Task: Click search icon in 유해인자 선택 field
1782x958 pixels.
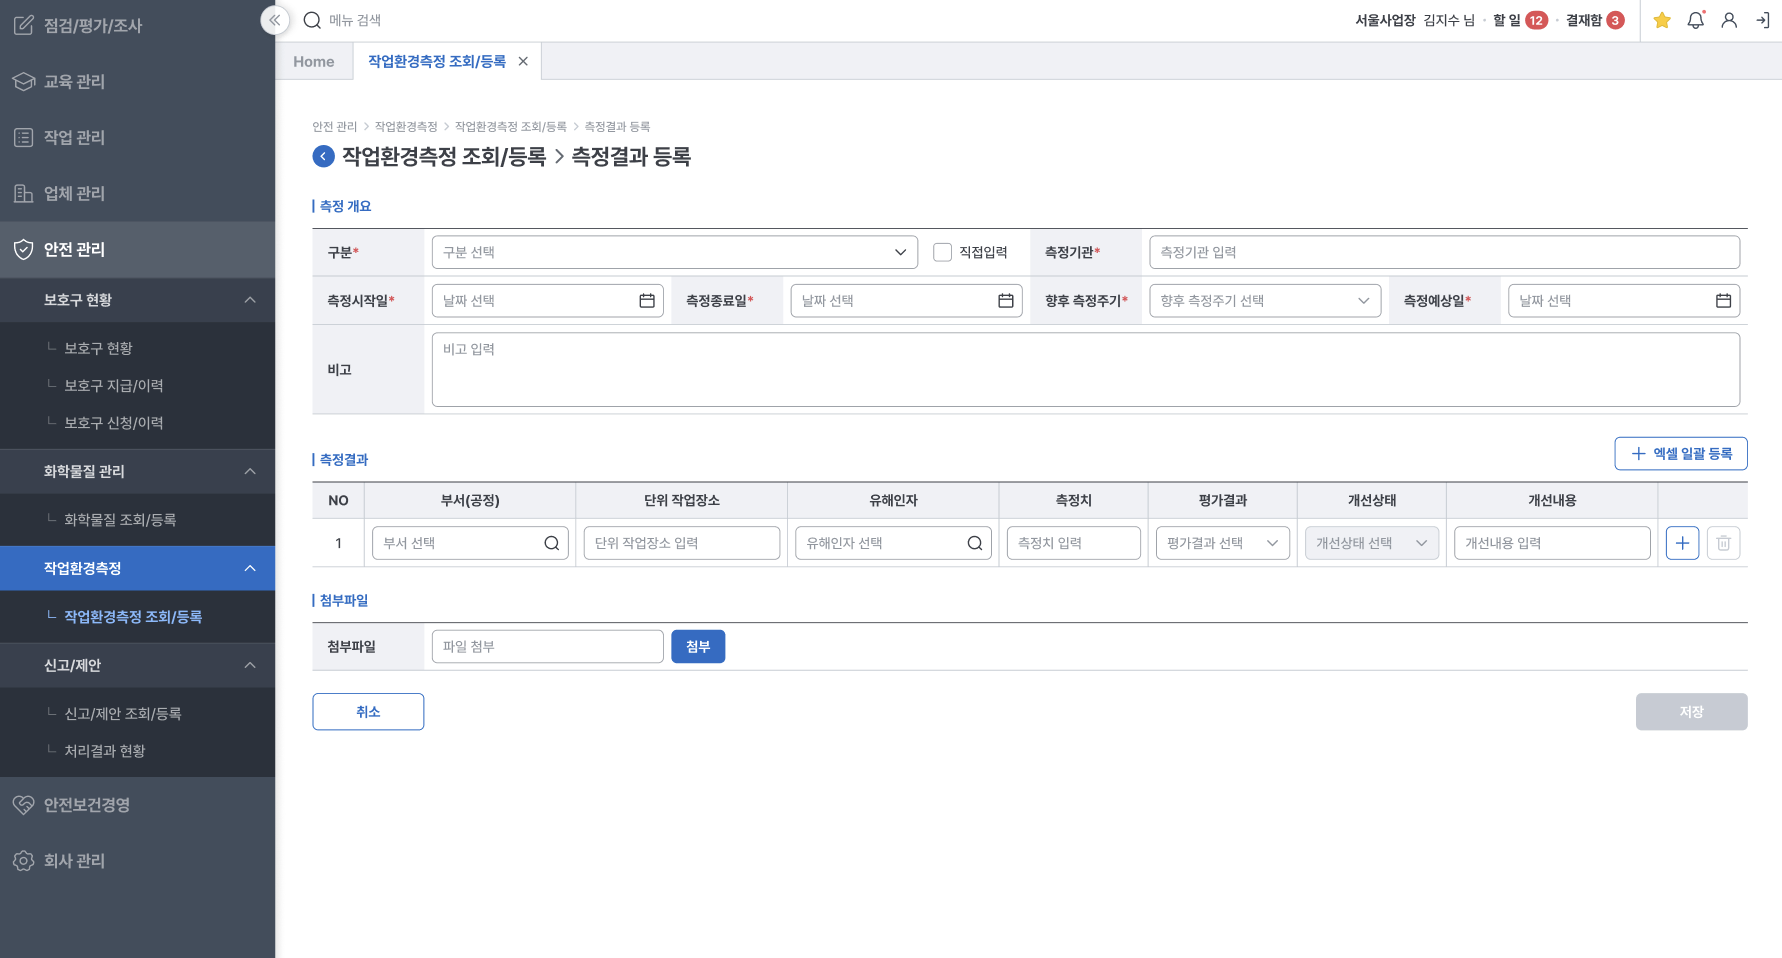Action: click(975, 543)
